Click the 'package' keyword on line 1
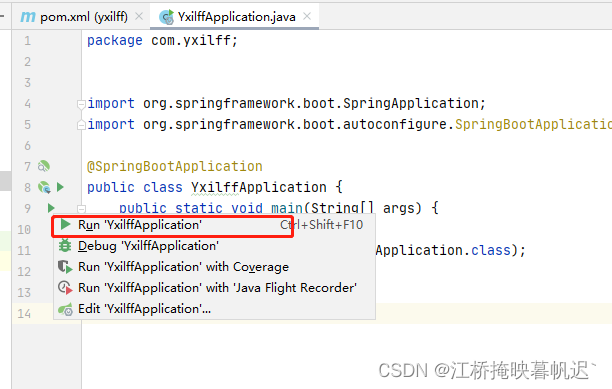Screen dimensions: 612x389 coord(115,41)
